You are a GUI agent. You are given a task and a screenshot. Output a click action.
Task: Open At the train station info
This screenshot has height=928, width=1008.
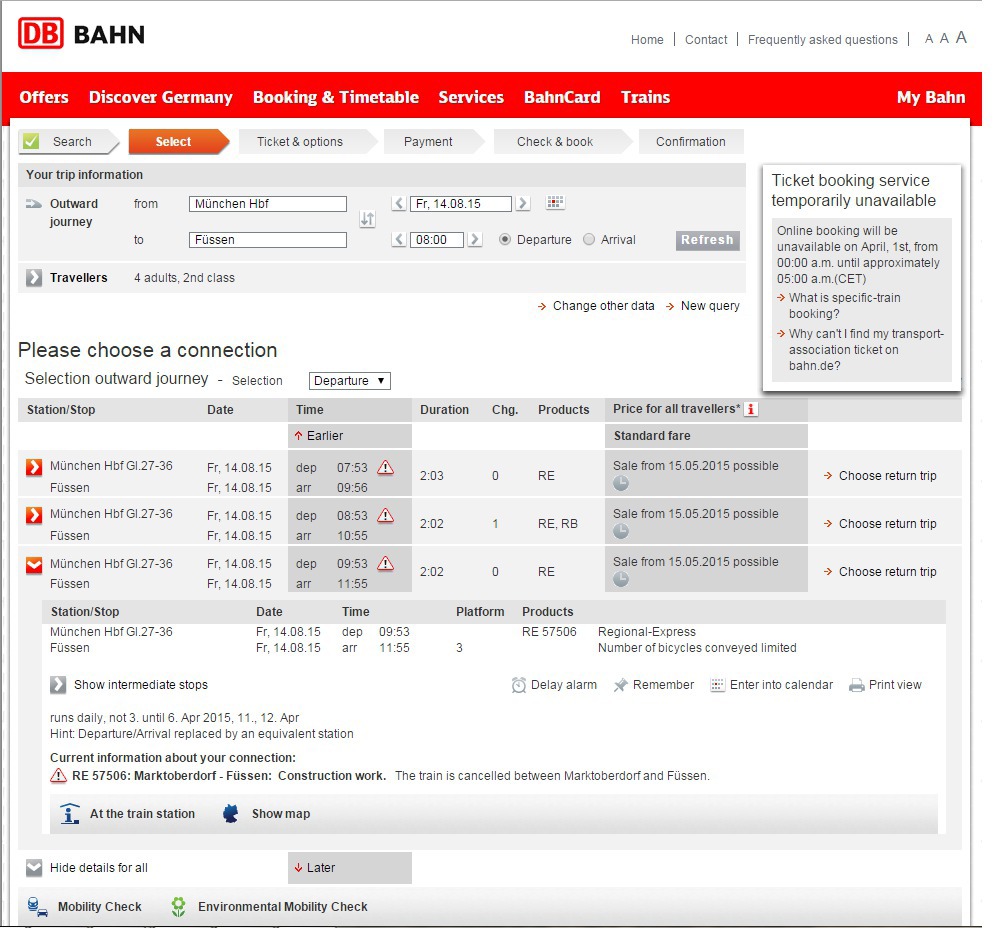[x=127, y=814]
